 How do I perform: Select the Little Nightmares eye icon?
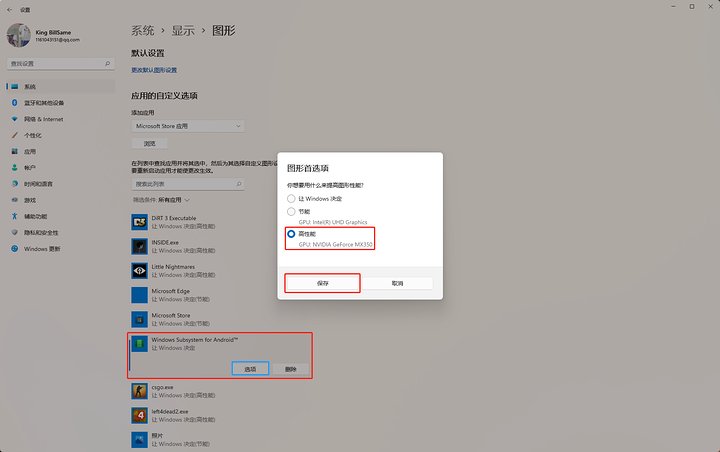pyautogui.click(x=139, y=271)
